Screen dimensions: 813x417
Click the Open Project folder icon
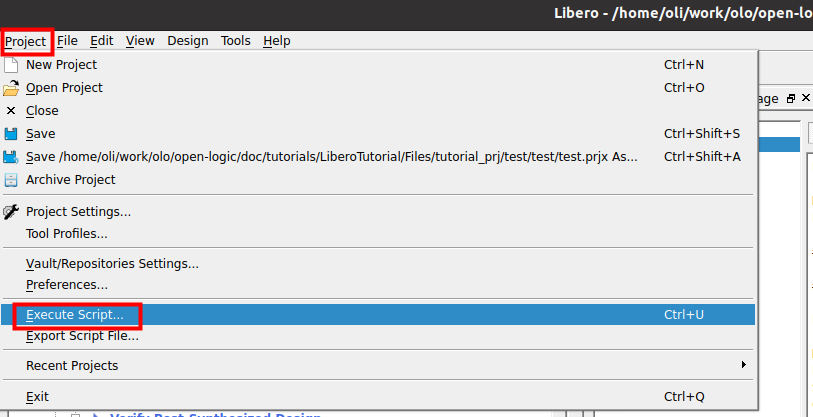[x=11, y=88]
